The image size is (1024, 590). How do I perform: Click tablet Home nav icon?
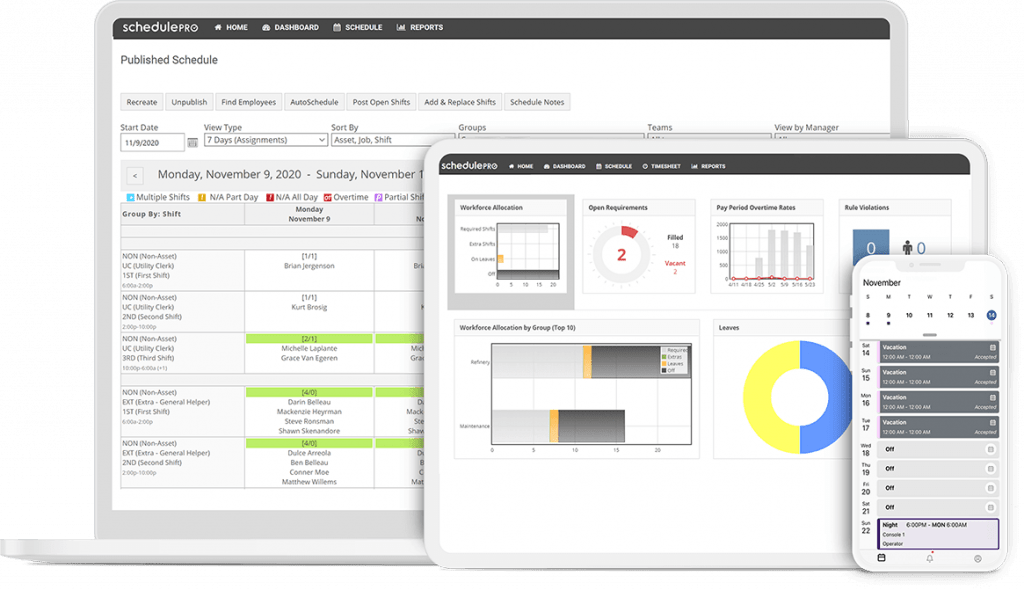[x=512, y=166]
